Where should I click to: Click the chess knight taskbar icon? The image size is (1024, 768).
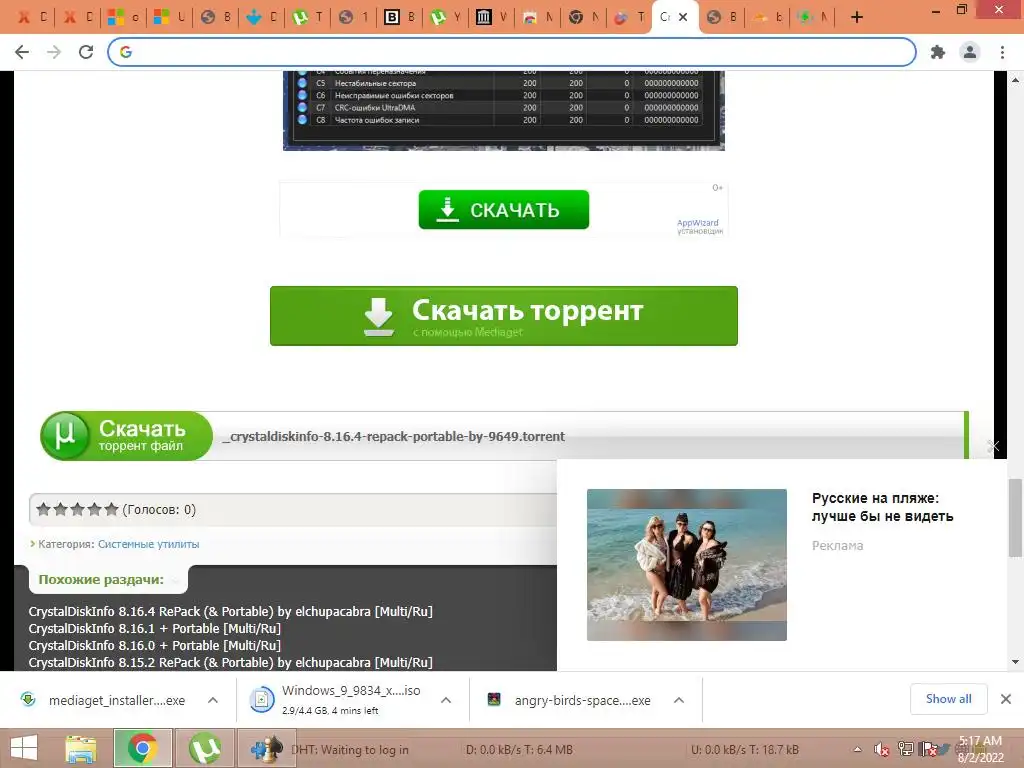[x=266, y=748]
